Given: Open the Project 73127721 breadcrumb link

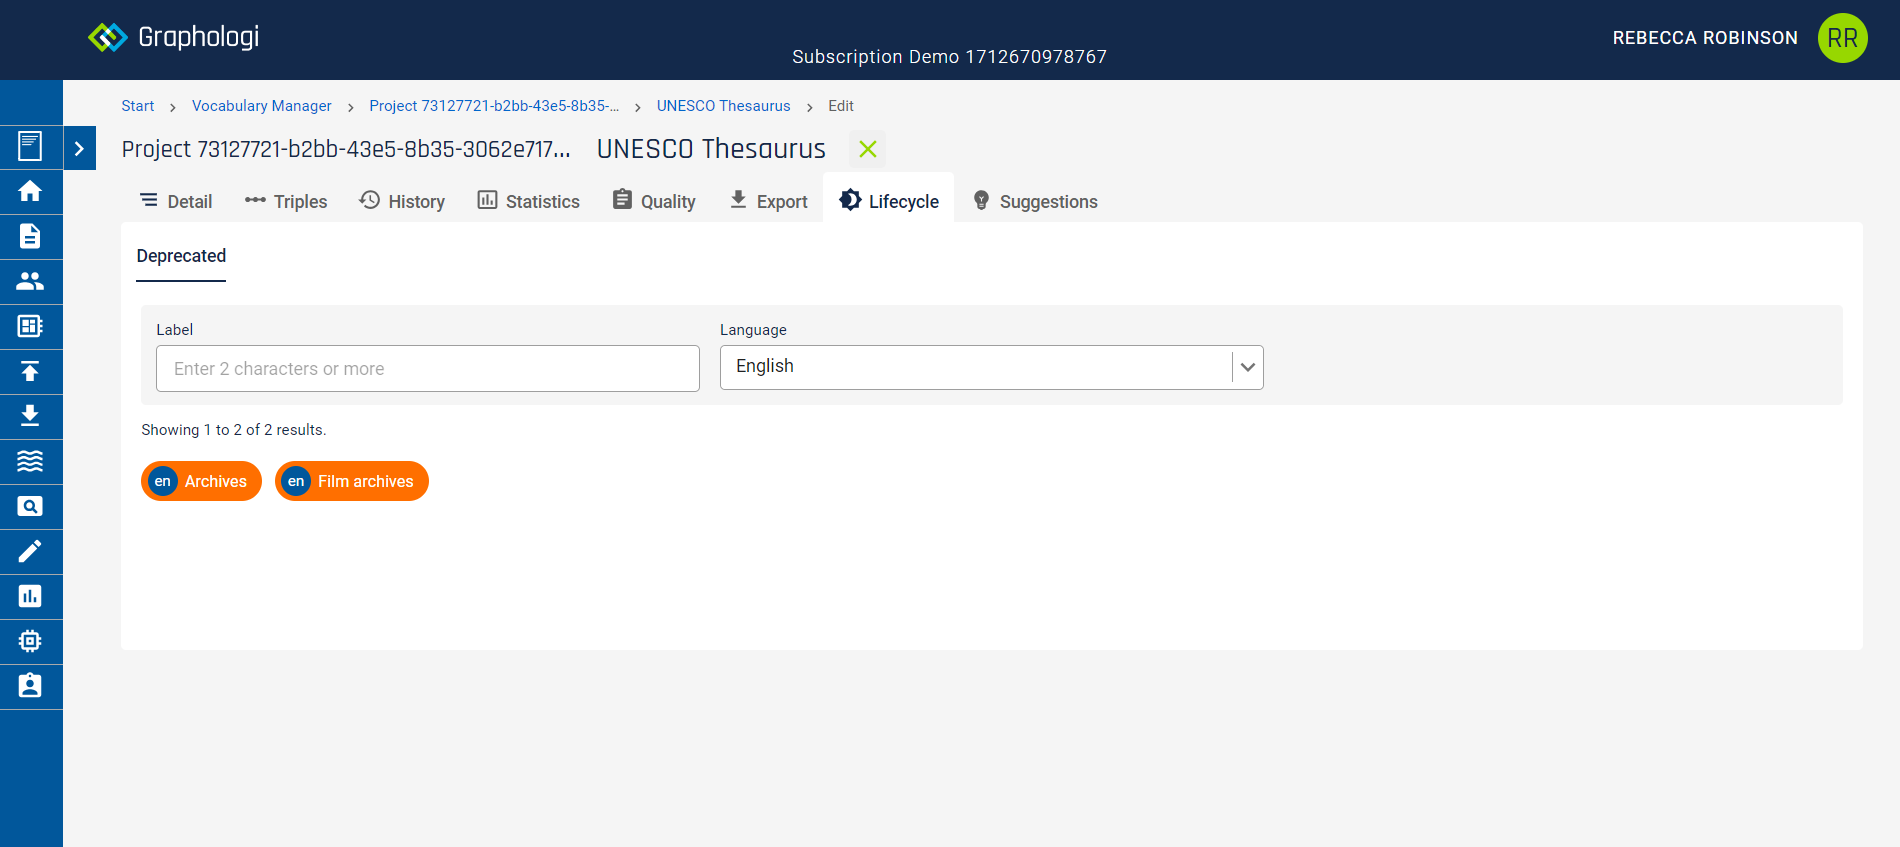Looking at the screenshot, I should tap(494, 106).
